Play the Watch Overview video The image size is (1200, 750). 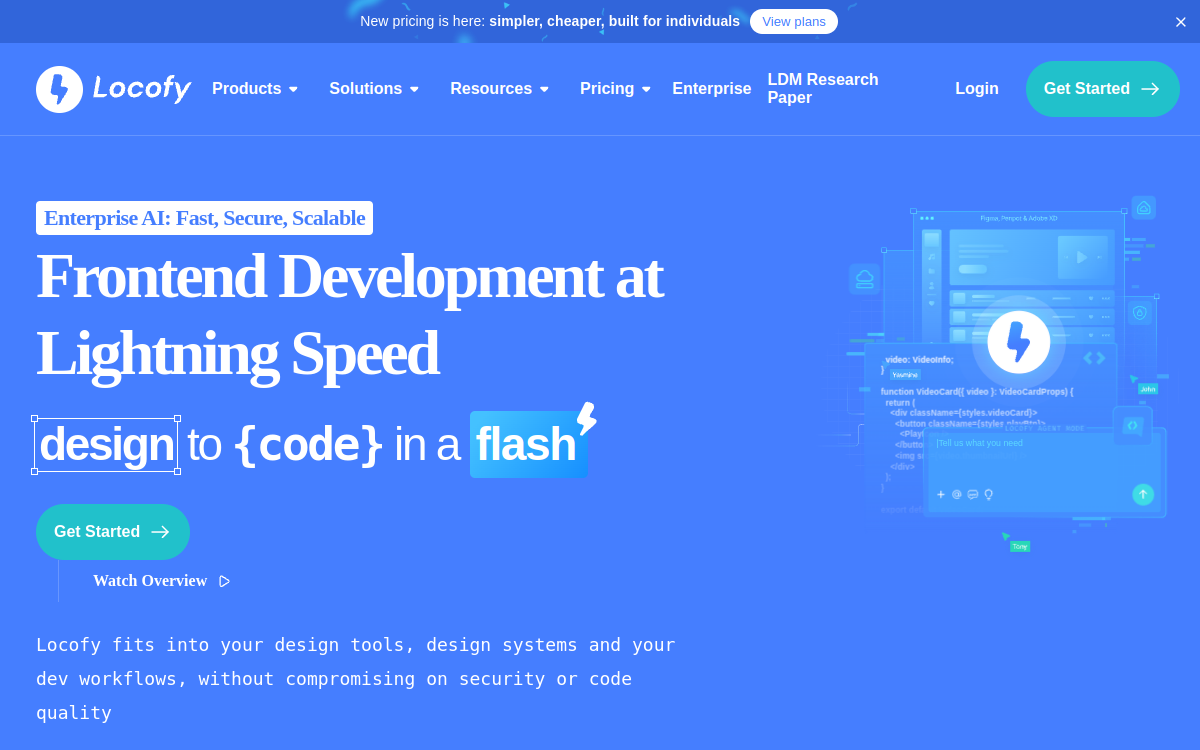click(x=161, y=581)
